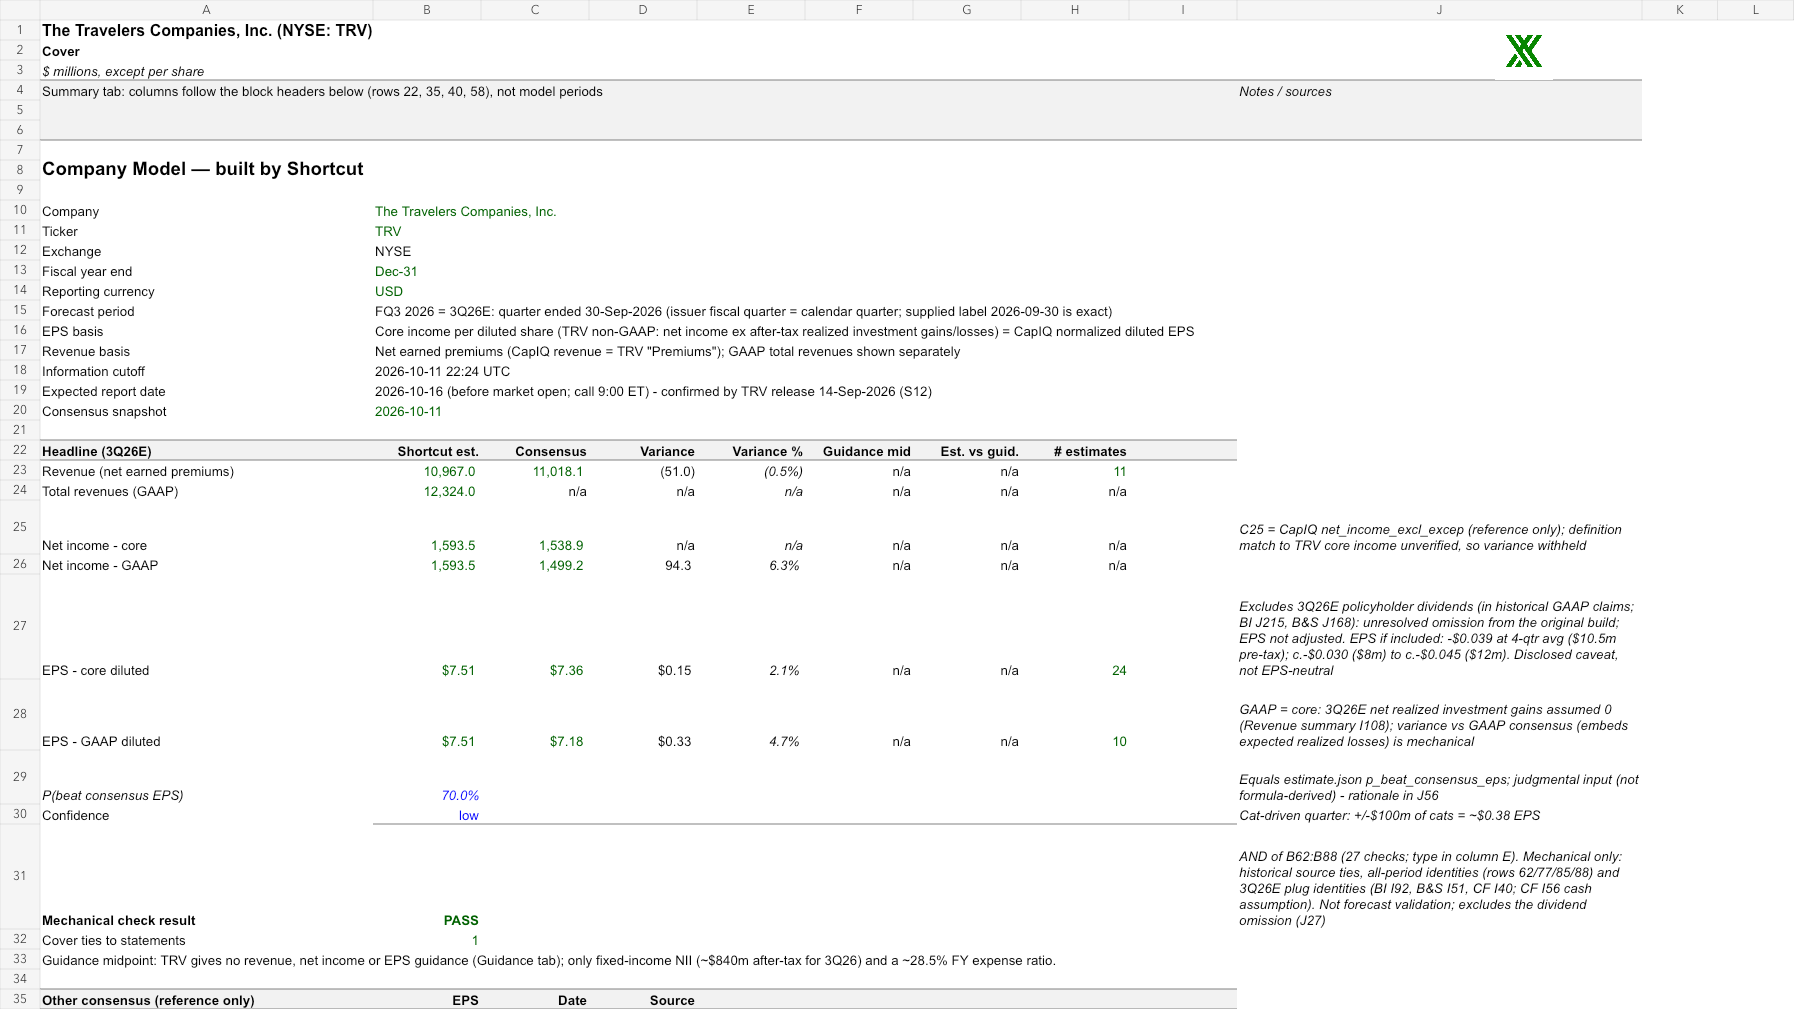Select the 'Guidance mid' column heading

pyautogui.click(x=866, y=451)
